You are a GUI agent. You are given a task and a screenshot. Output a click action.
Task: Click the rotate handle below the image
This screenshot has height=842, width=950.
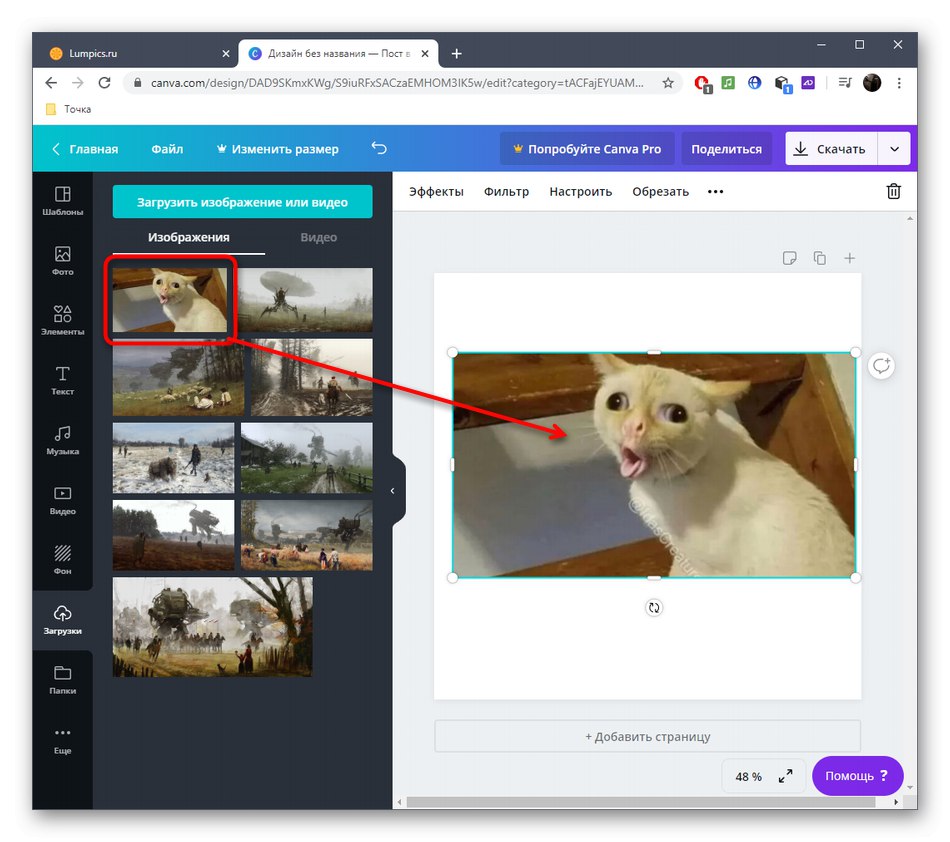click(654, 608)
